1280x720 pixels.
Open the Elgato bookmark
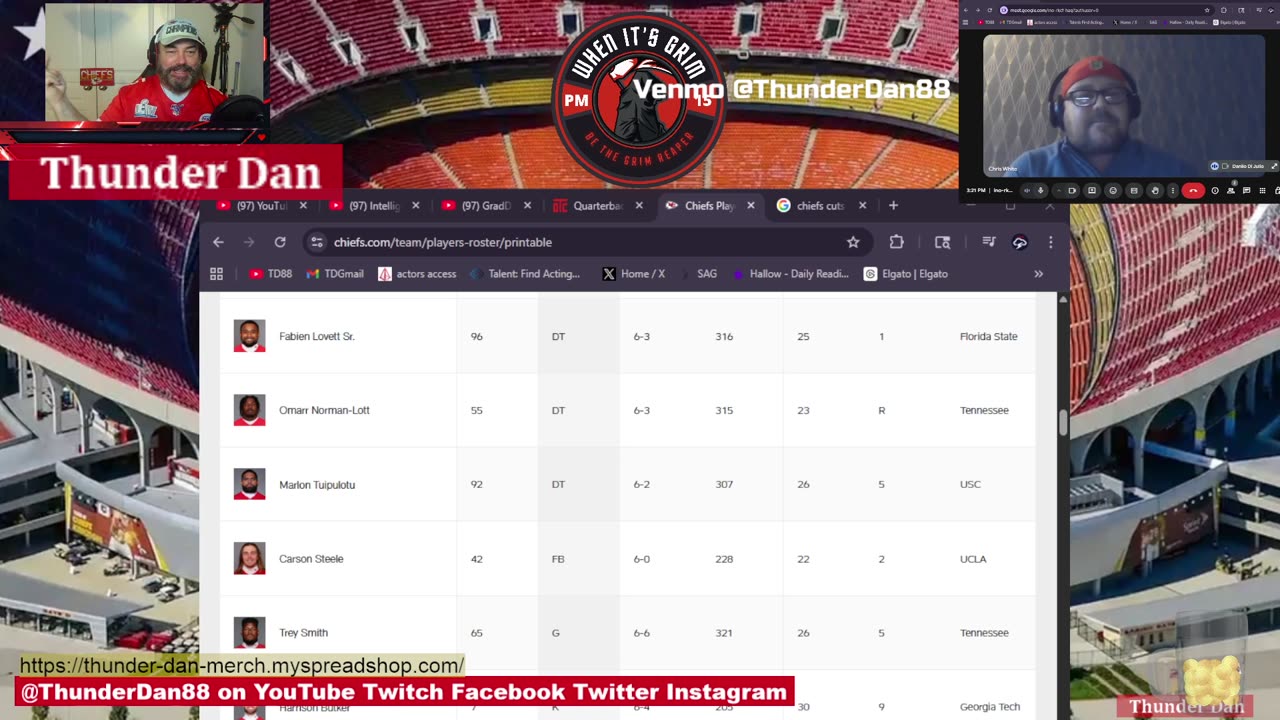905,274
